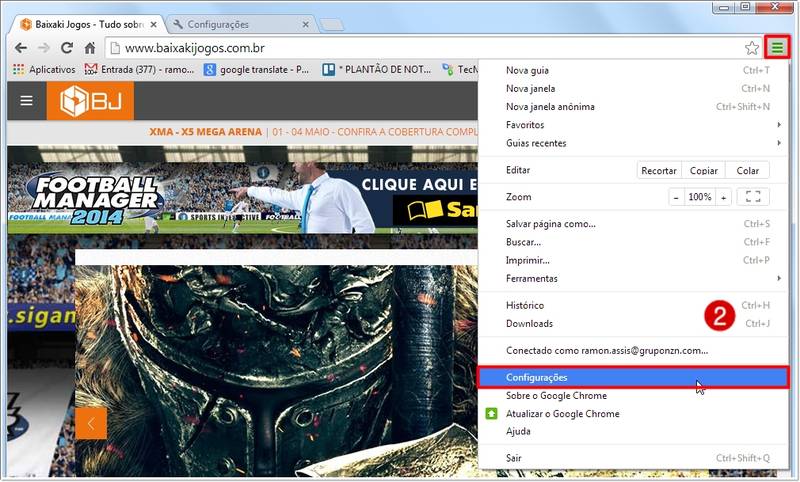This screenshot has height=482, width=800.
Task: Open the Chrome hamburger menu button
Action: point(777,47)
